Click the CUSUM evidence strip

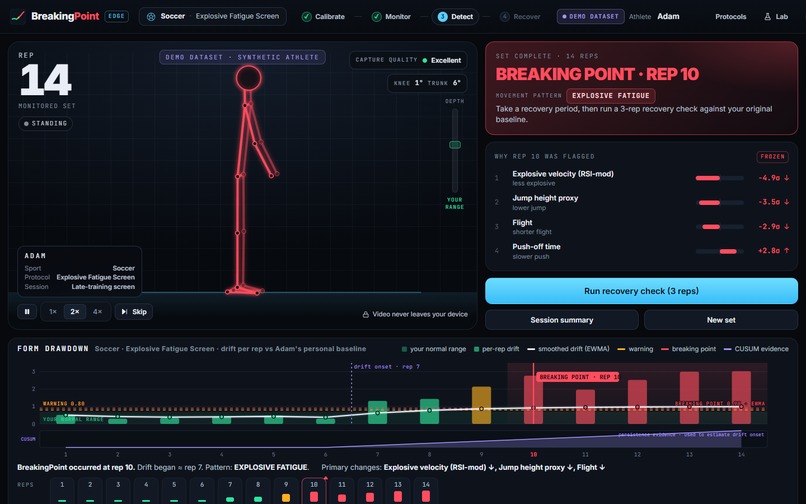pos(403,439)
